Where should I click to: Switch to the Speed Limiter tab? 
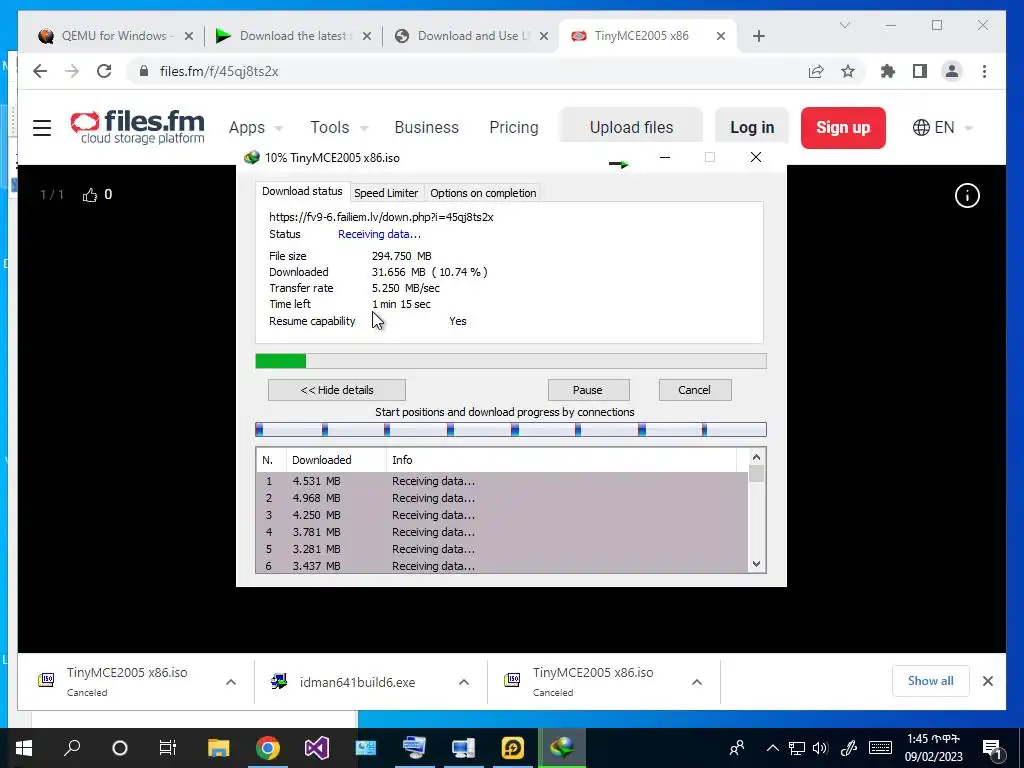[x=386, y=193]
